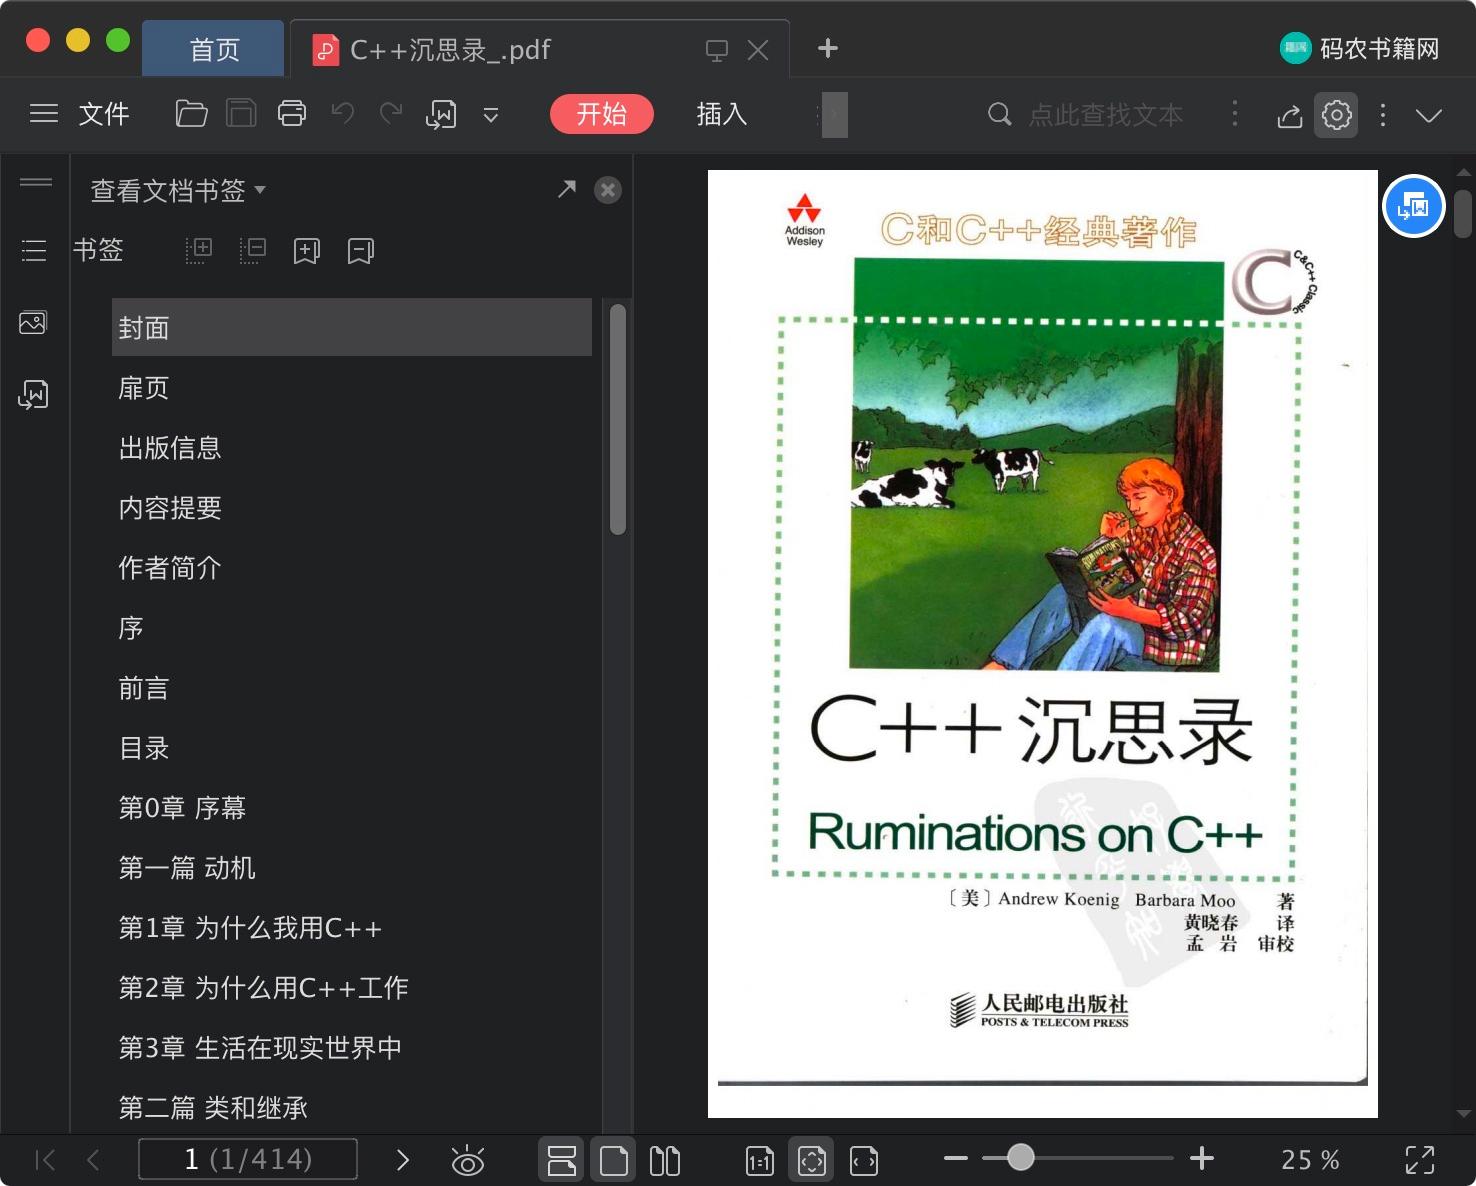Switch to the 首页 tab
1476x1186 pixels.
pyautogui.click(x=214, y=49)
